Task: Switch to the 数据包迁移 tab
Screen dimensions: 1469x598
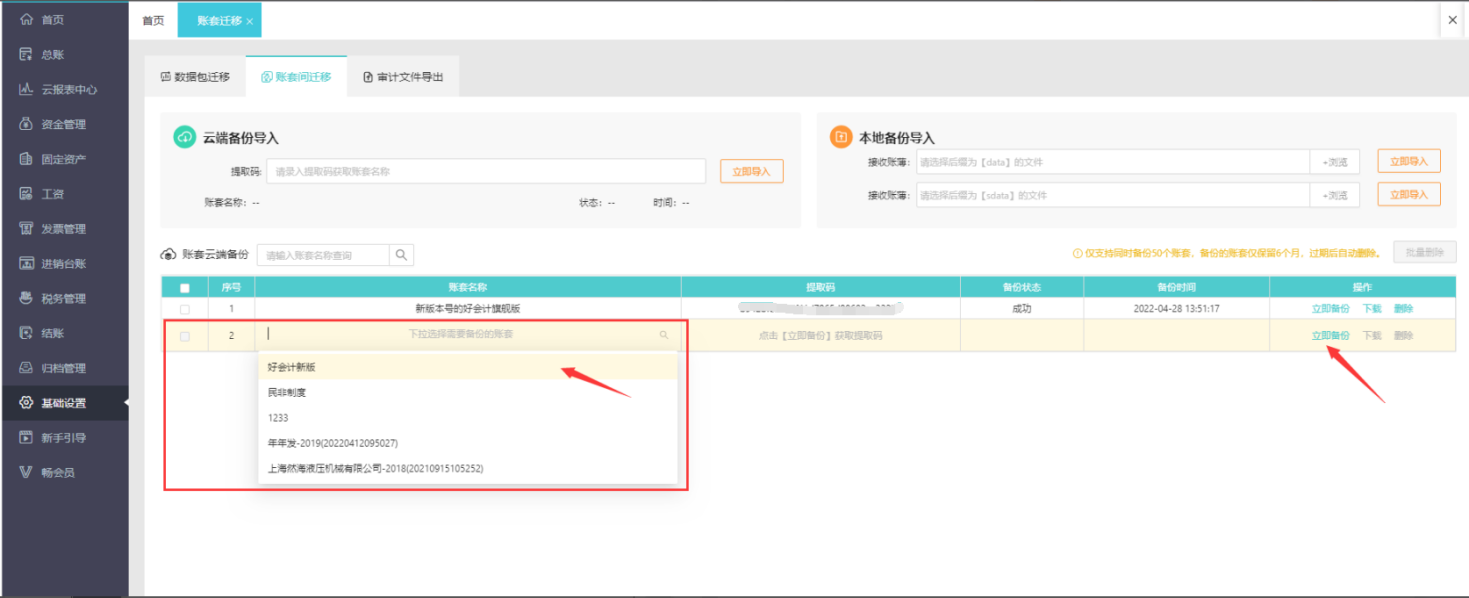Action: point(195,77)
